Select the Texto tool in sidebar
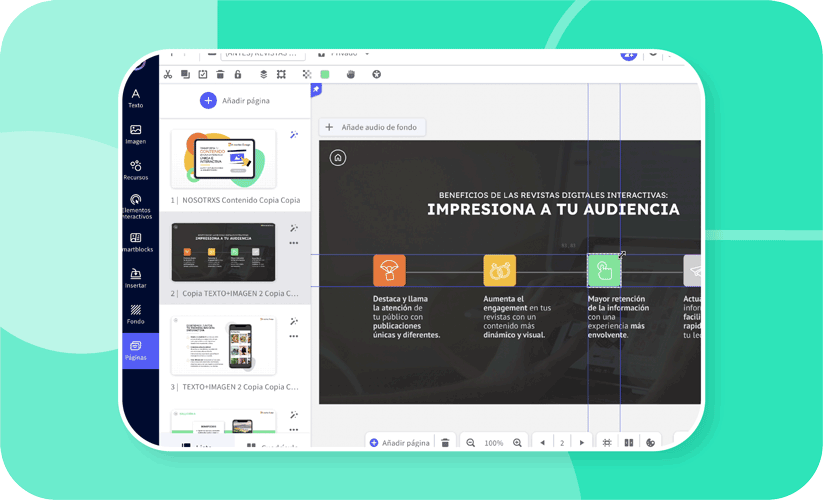The width and height of the screenshot is (823, 500). [135, 98]
